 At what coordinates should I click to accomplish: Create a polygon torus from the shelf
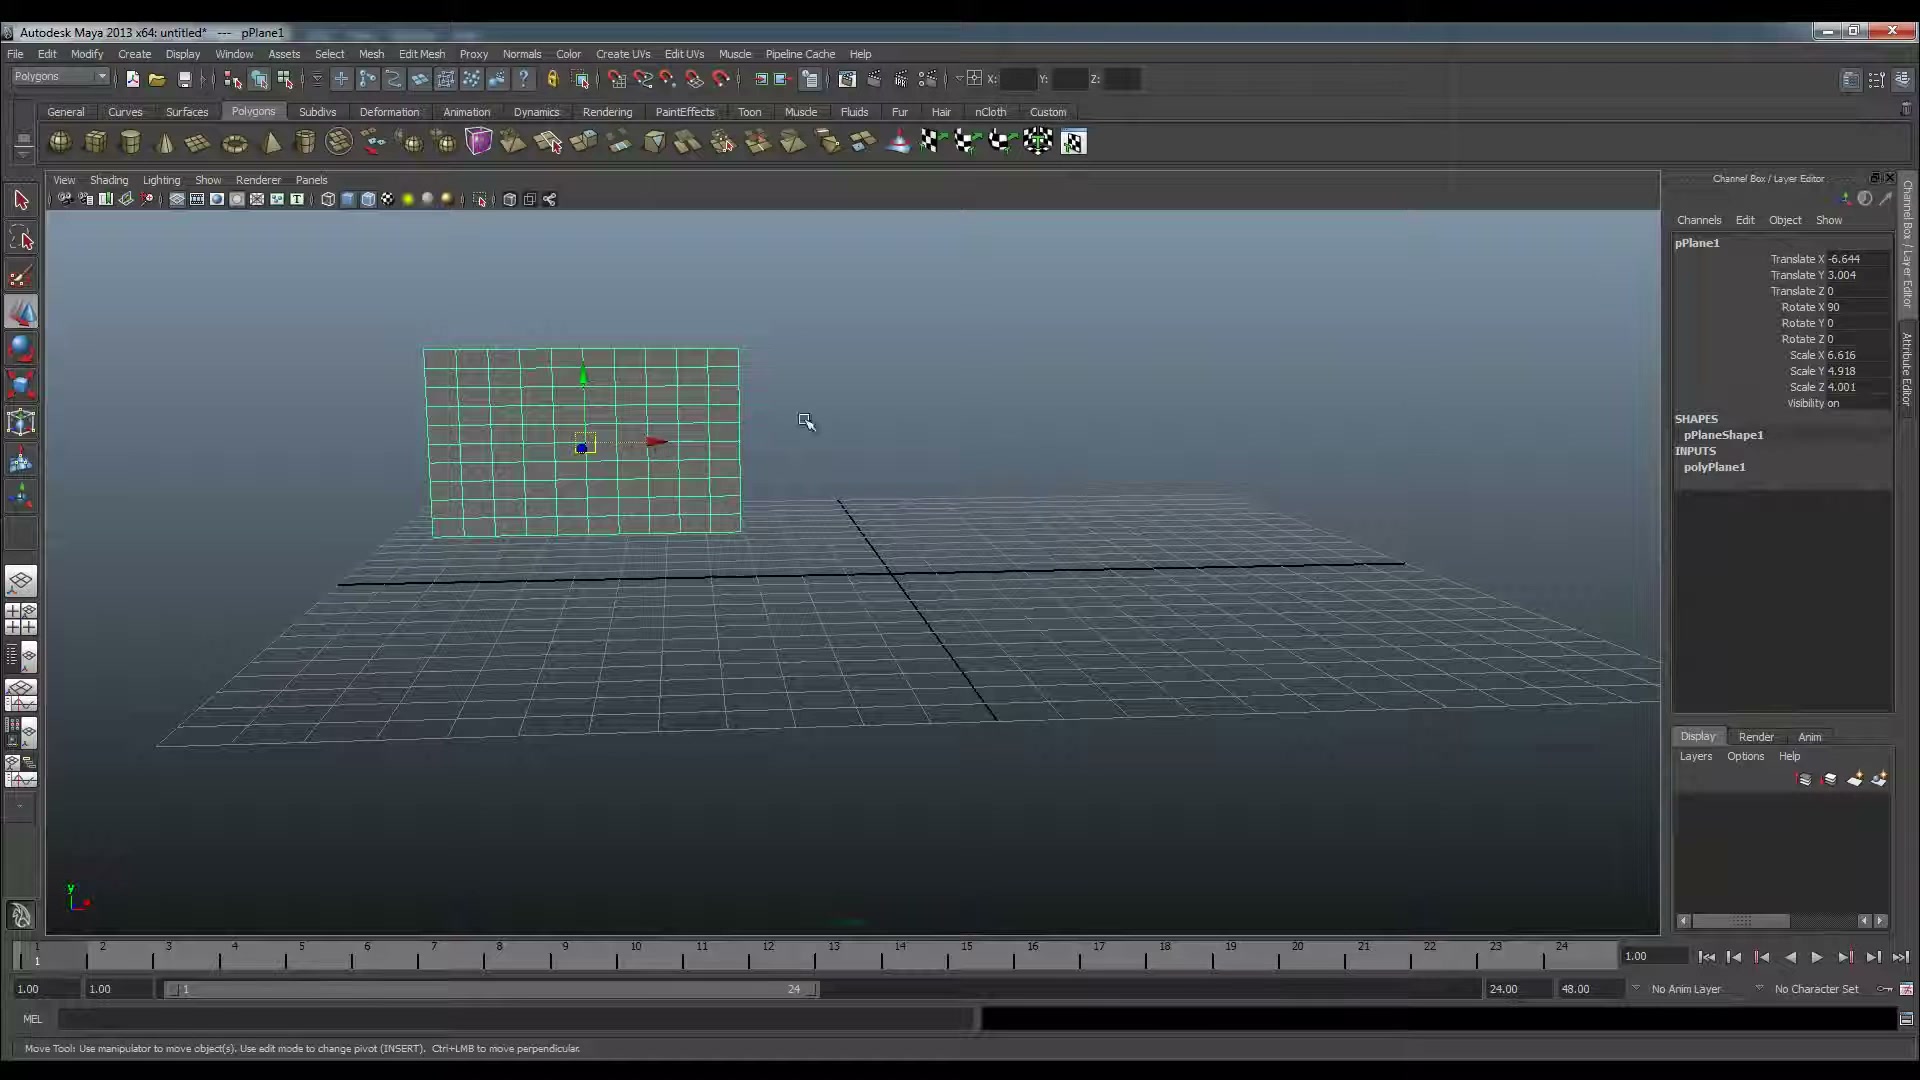[x=235, y=143]
